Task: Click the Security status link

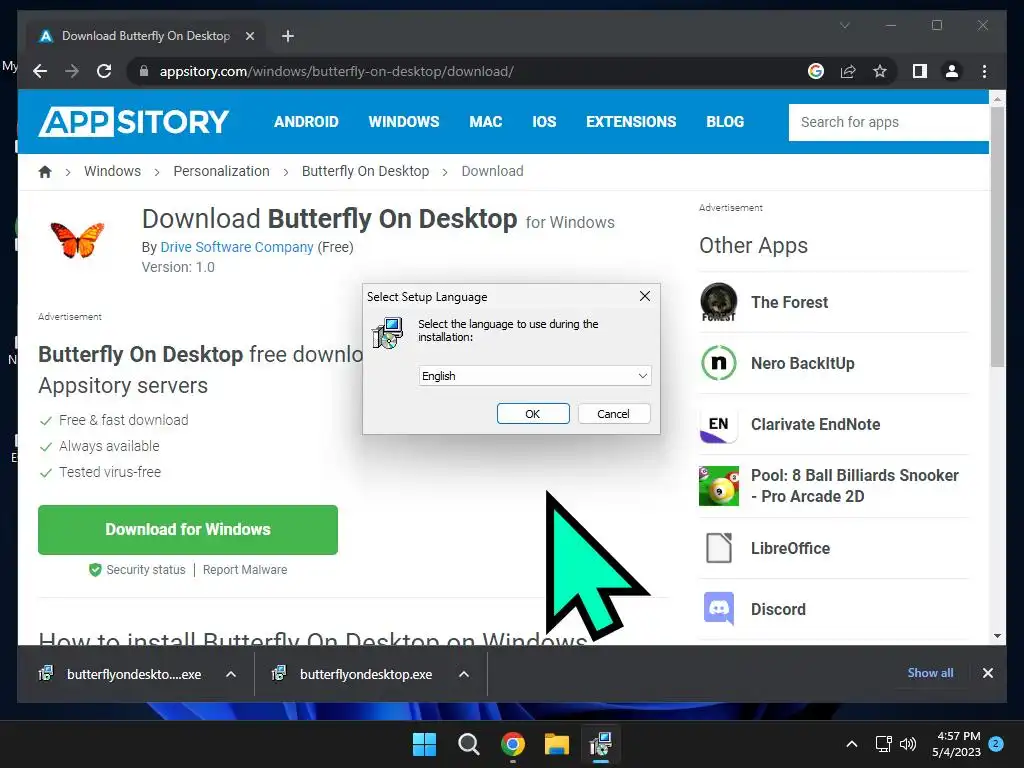Action: point(146,569)
